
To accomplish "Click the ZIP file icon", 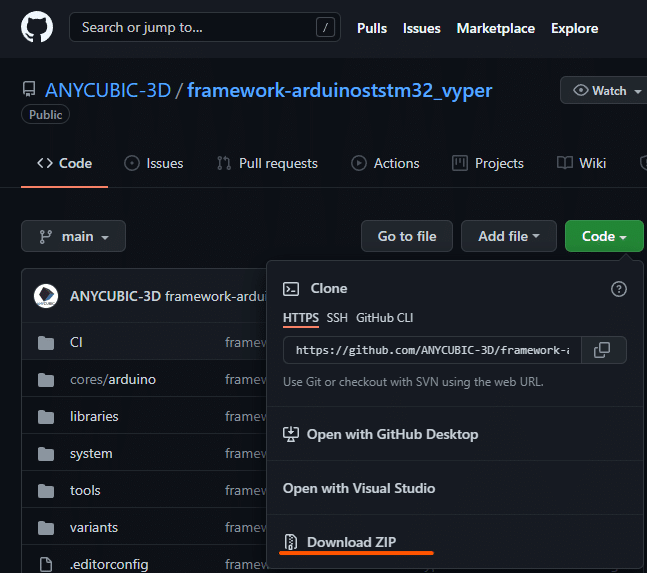I will click(x=291, y=542).
